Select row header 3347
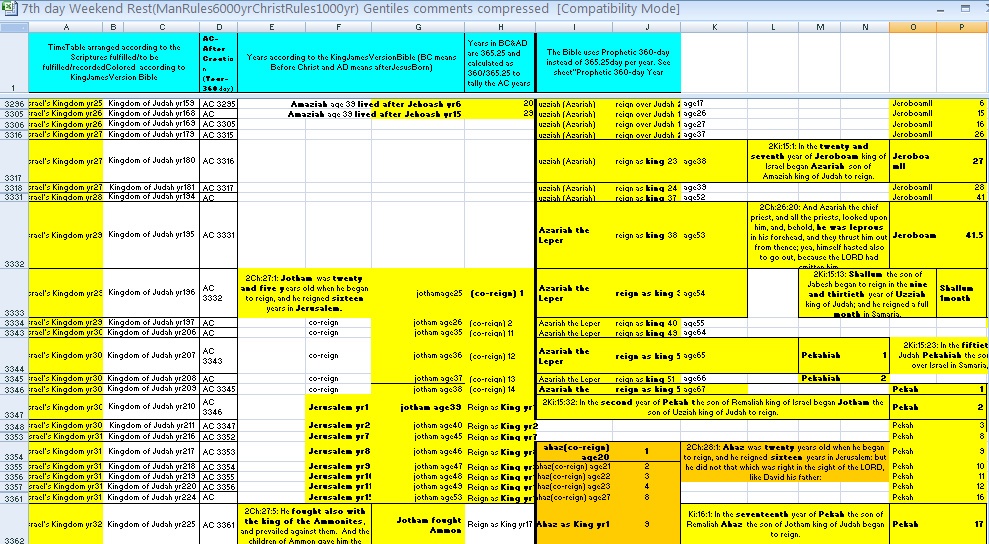This screenshot has width=989, height=544. (x=14, y=407)
